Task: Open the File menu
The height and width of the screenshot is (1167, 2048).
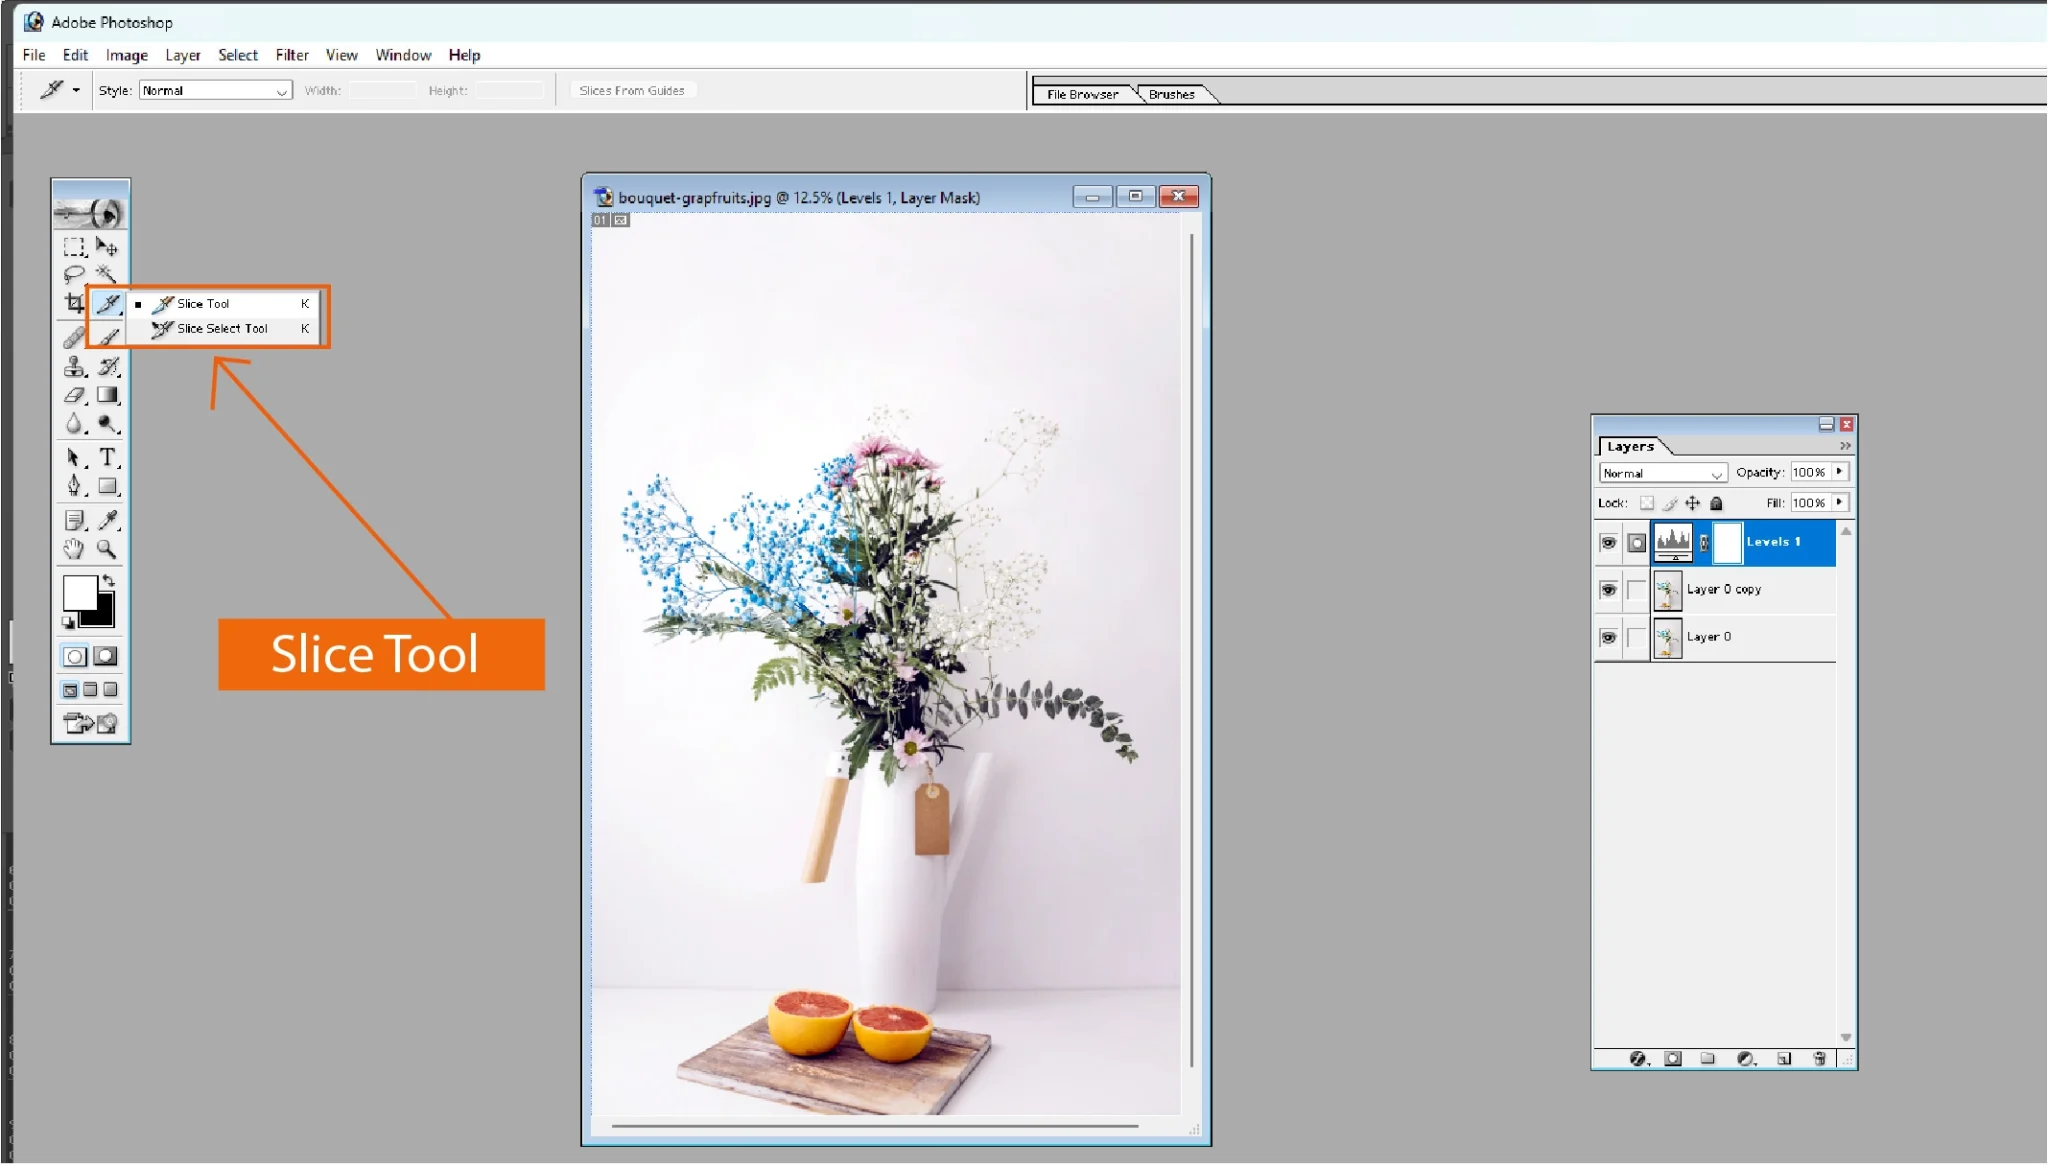Action: click(34, 55)
